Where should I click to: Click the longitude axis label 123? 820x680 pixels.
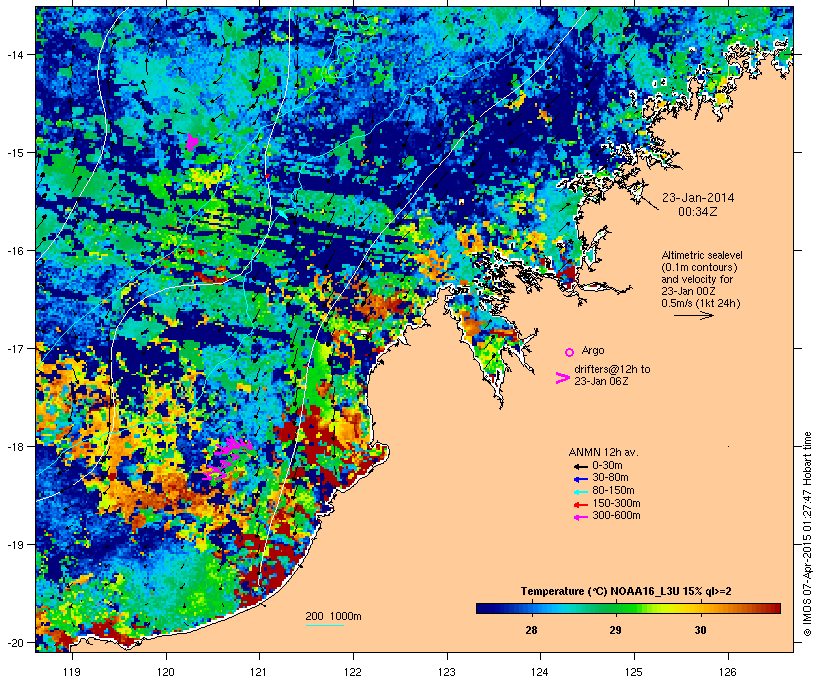point(447,672)
